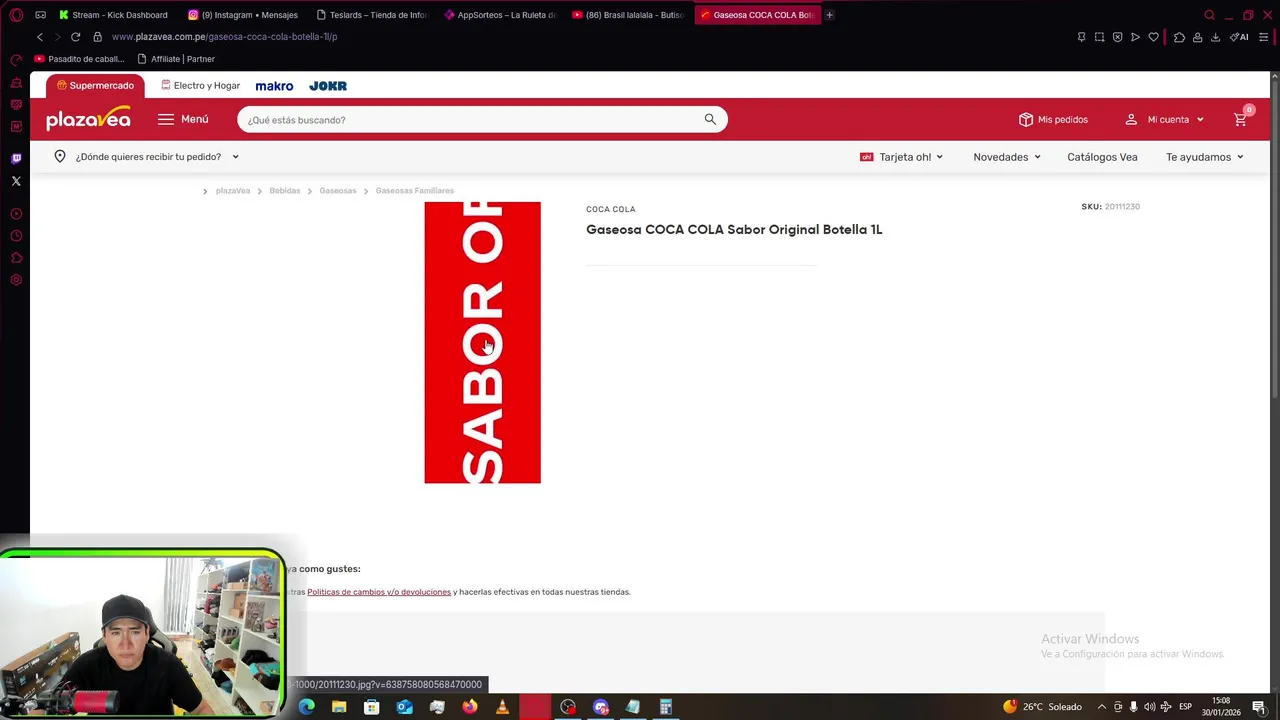Open the browser downloads icon

click(x=1215, y=37)
